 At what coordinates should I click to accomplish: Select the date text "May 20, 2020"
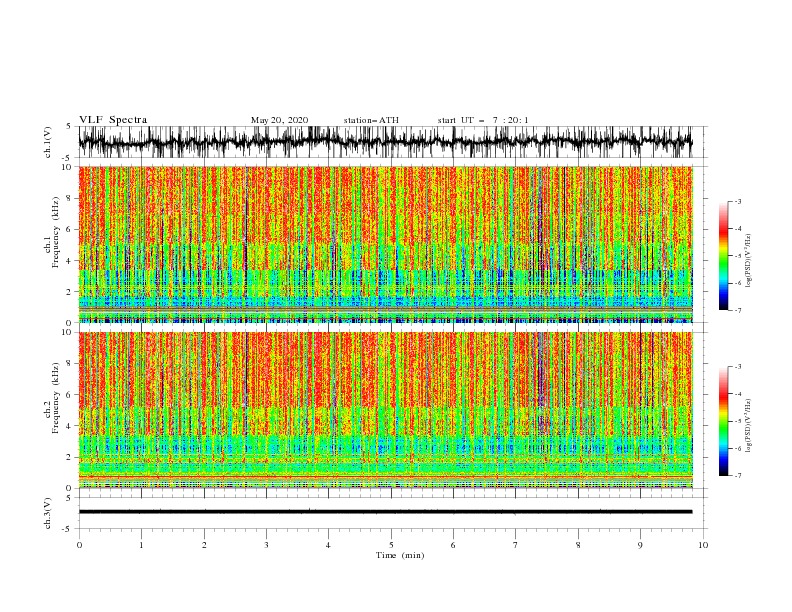279,120
